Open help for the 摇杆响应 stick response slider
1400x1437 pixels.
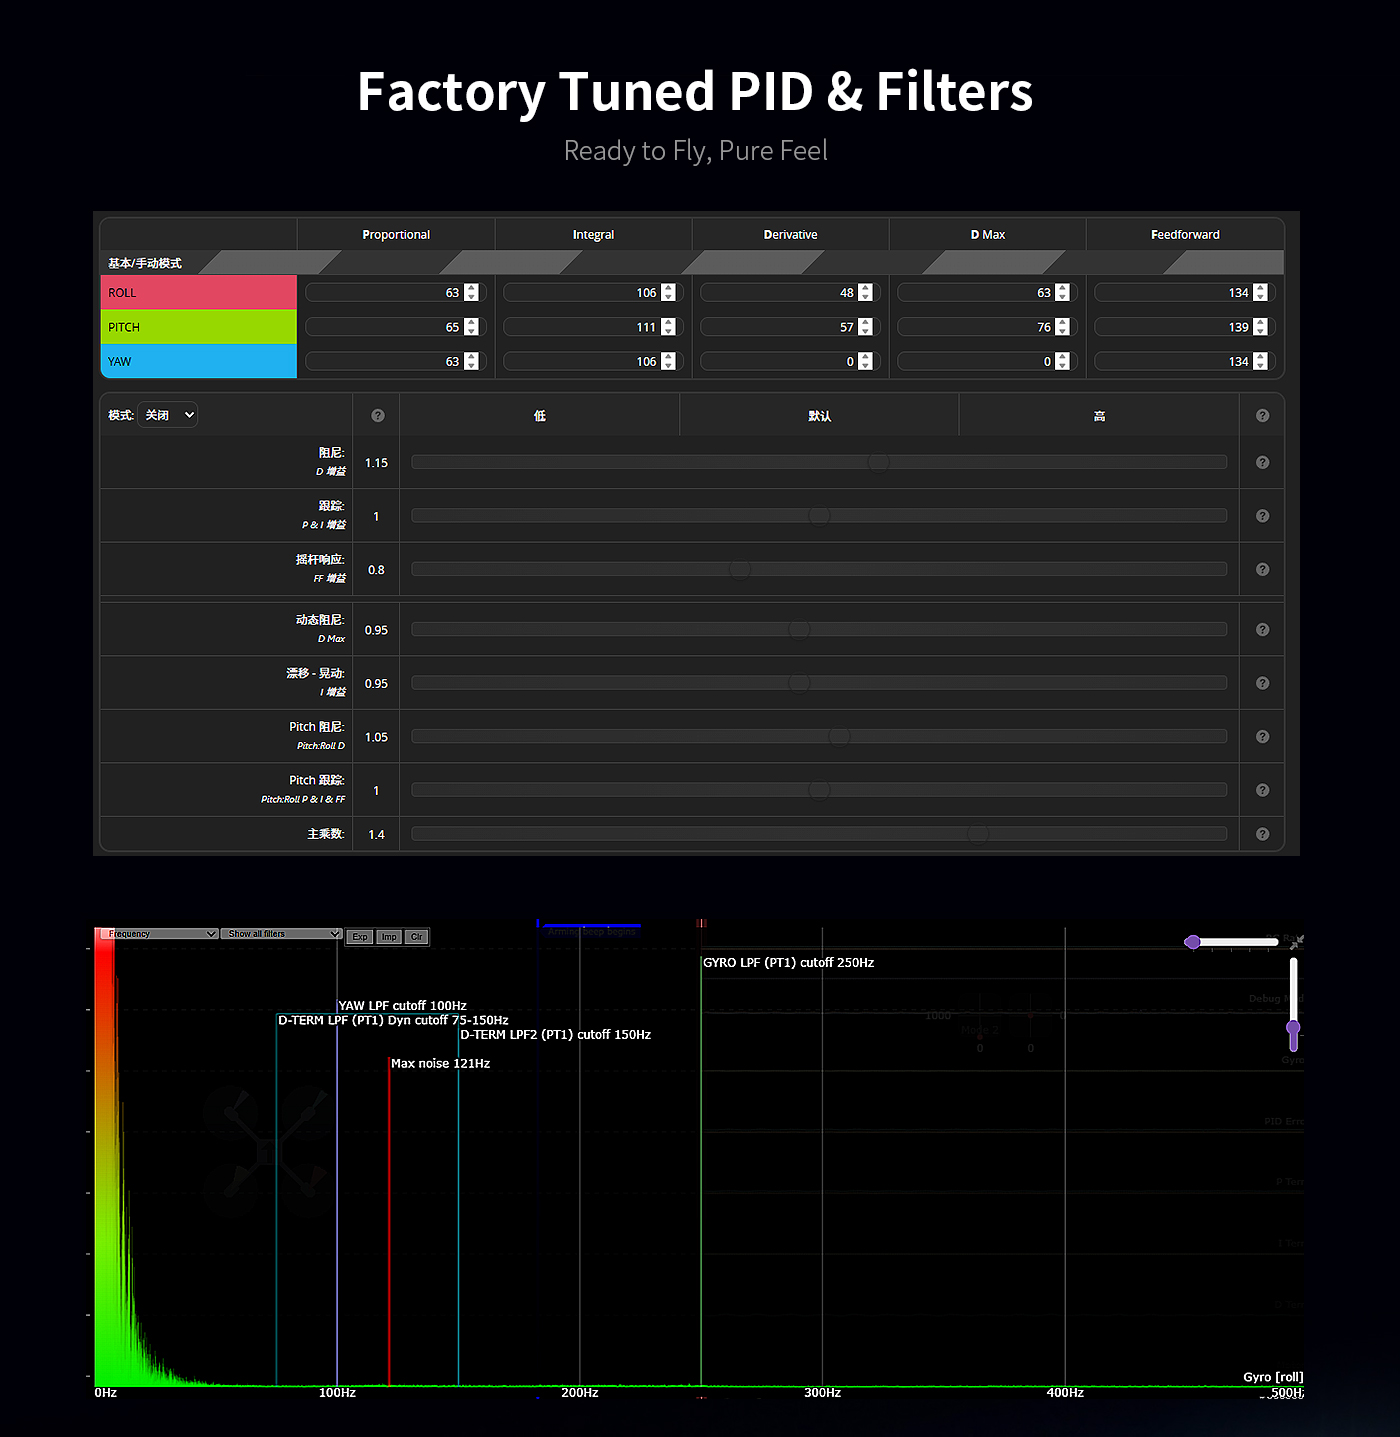pyautogui.click(x=1262, y=570)
